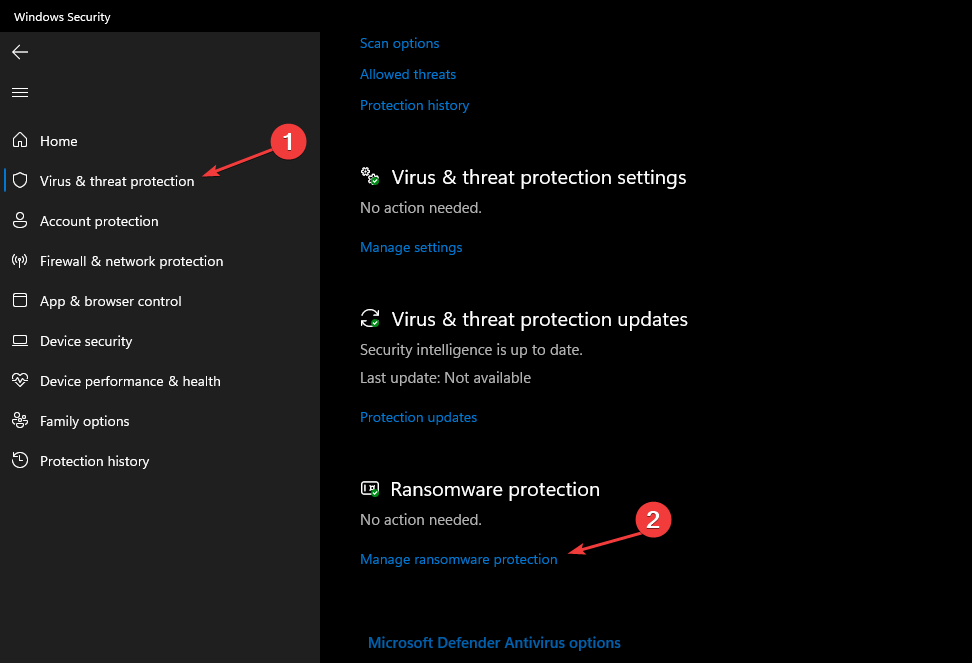This screenshot has width=972, height=663.
Task: Select Device performance & health heart icon
Action: coord(20,381)
